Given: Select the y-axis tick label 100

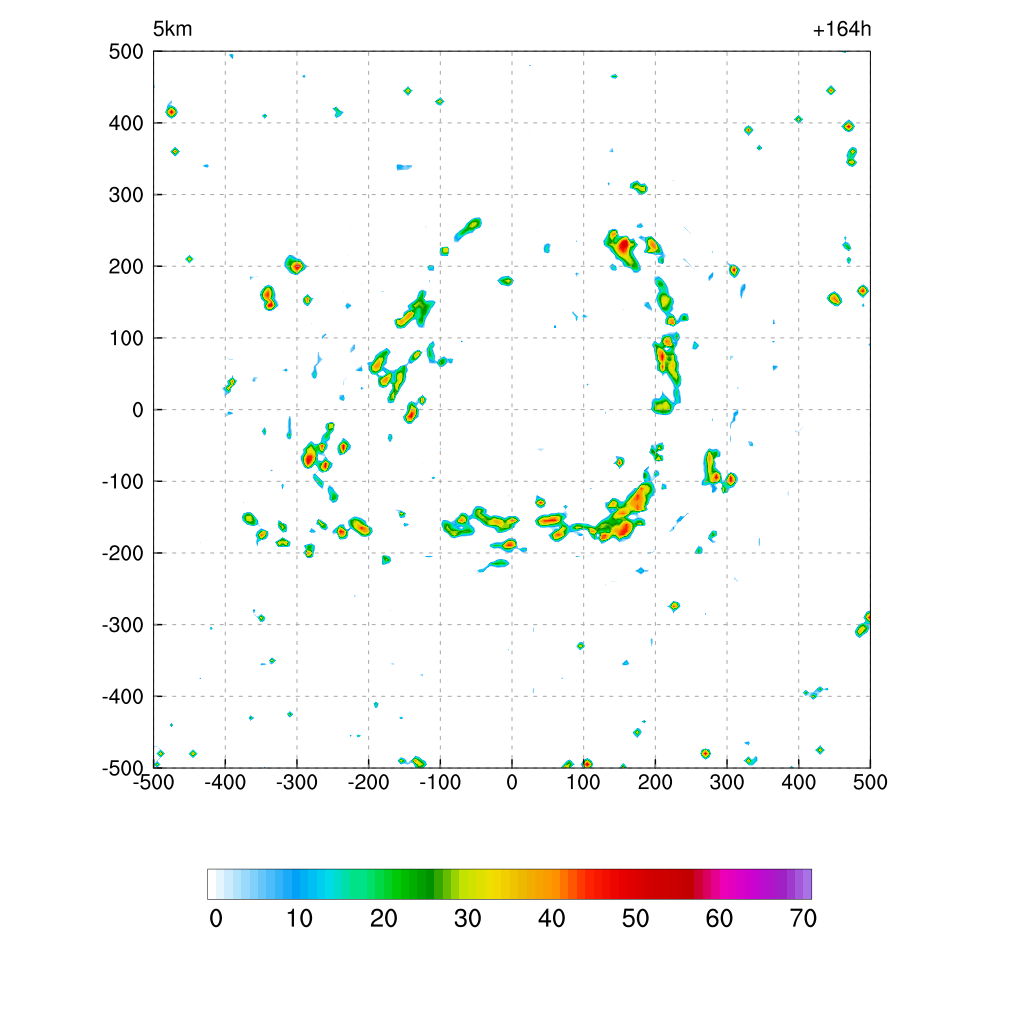Looking at the screenshot, I should (x=126, y=339).
